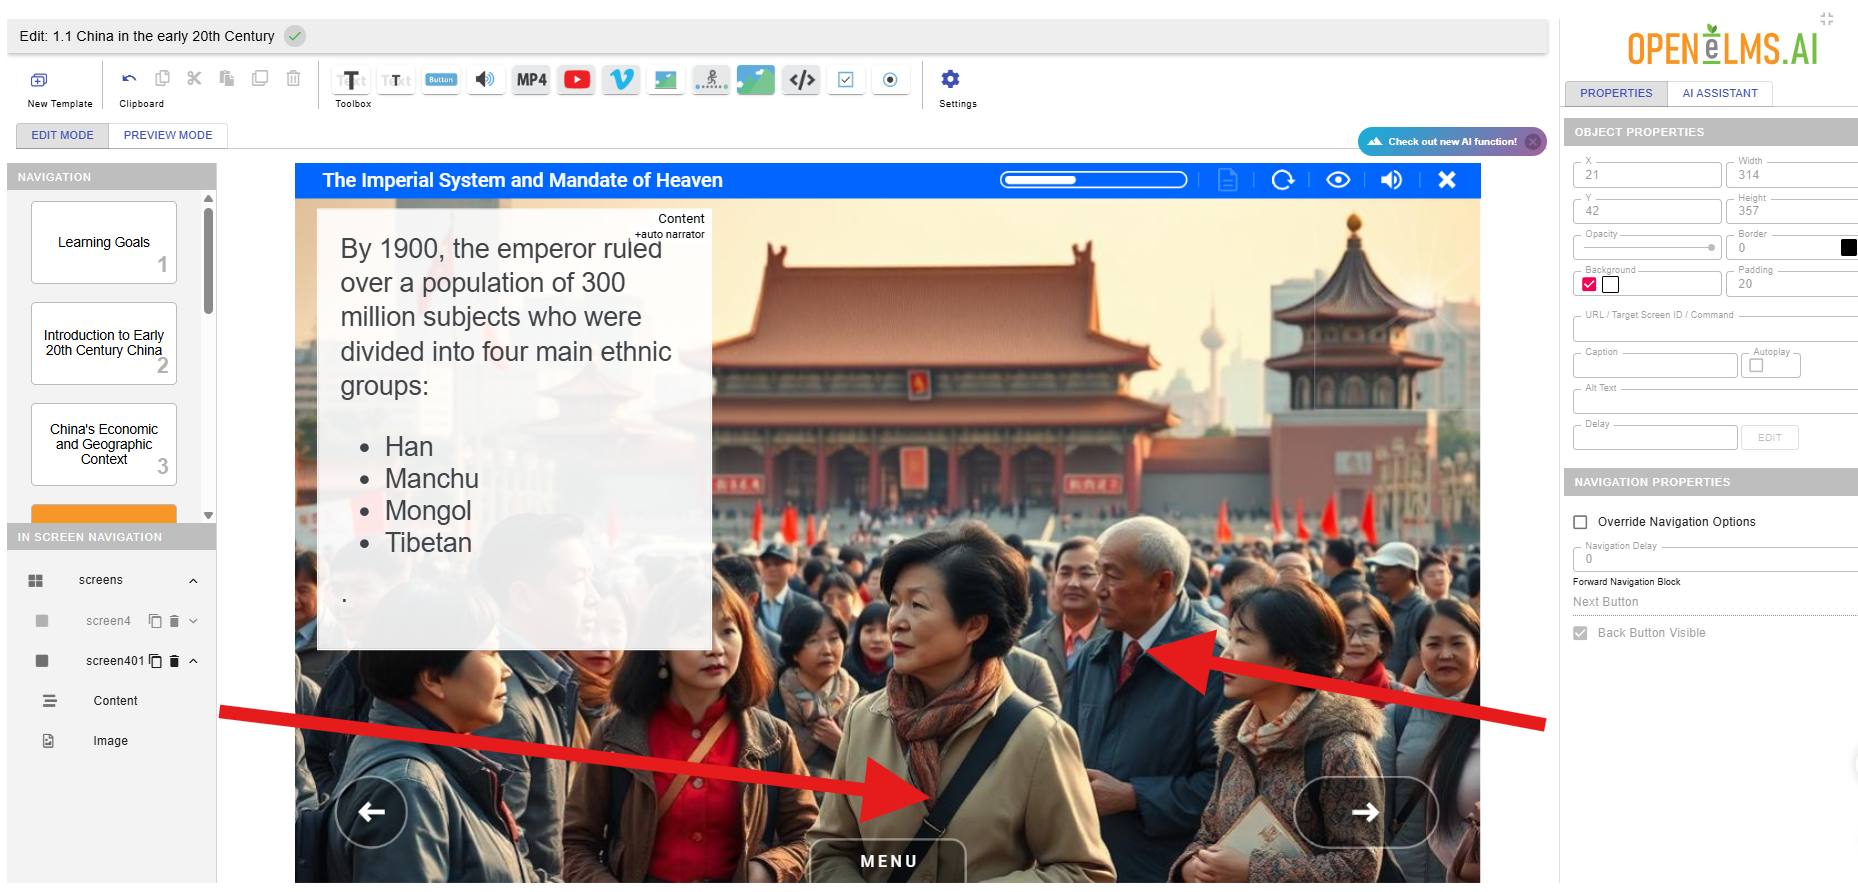Check Override Navigation Options
Image resolution: width=1858 pixels, height=892 pixels.
click(x=1580, y=522)
